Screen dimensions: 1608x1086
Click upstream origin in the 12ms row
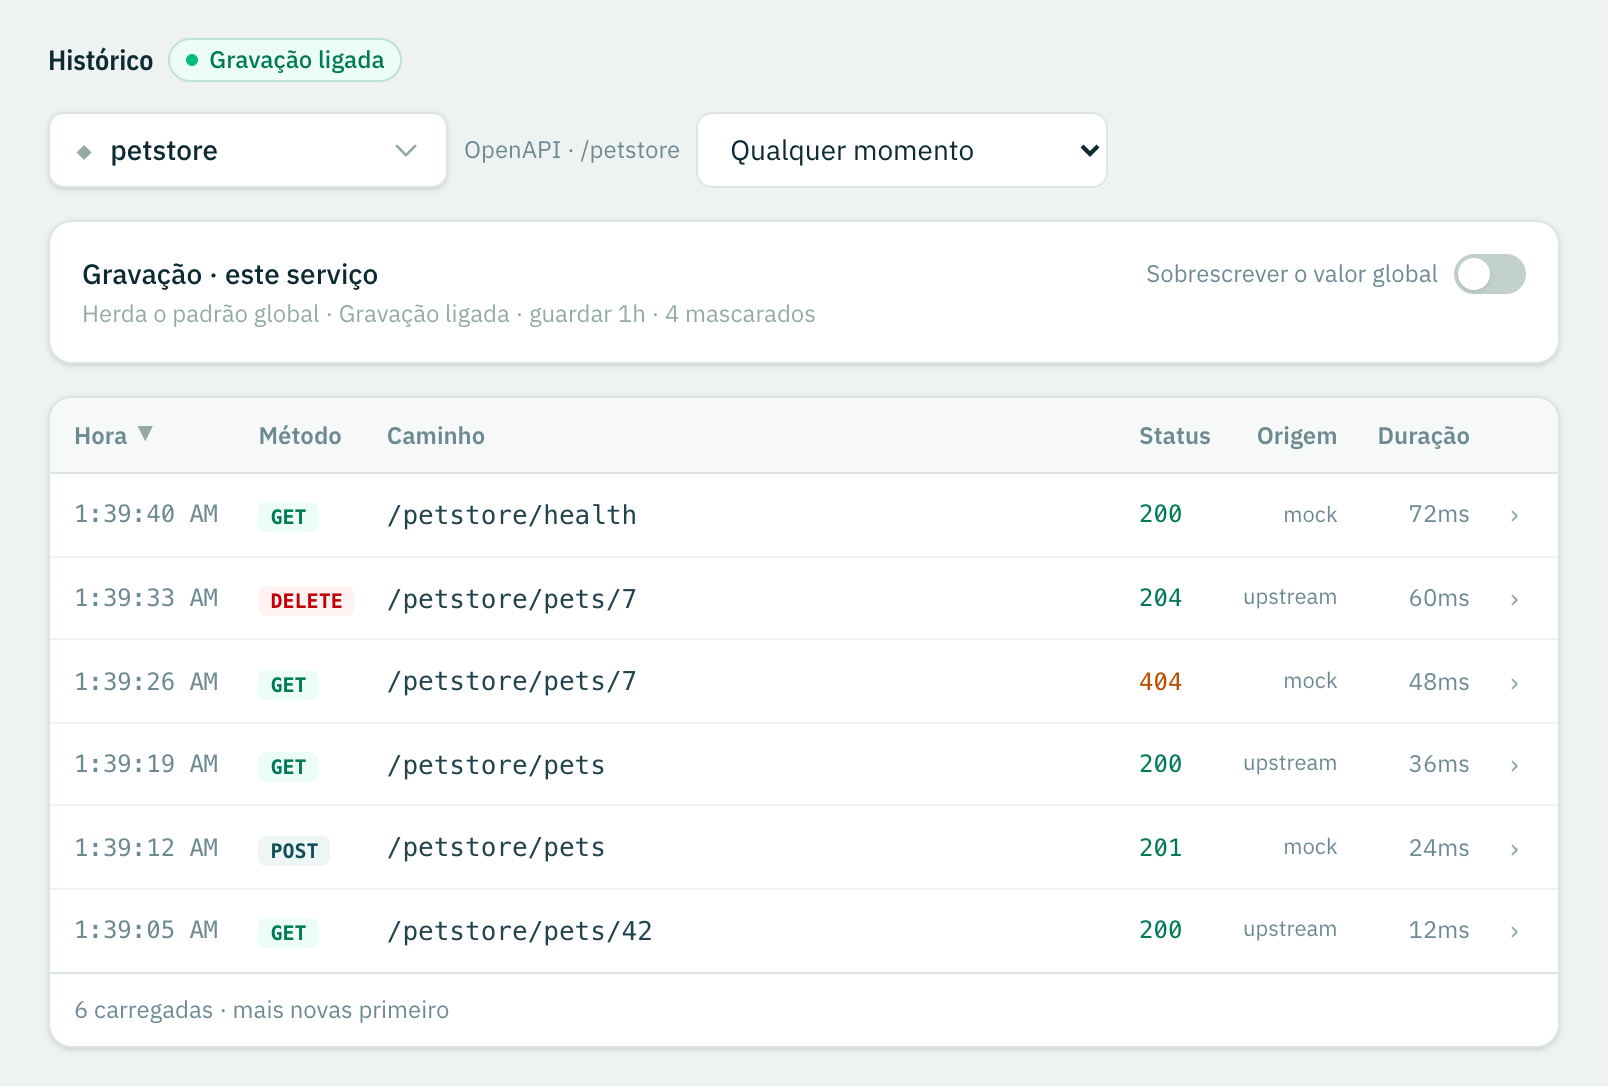pyautogui.click(x=1290, y=930)
